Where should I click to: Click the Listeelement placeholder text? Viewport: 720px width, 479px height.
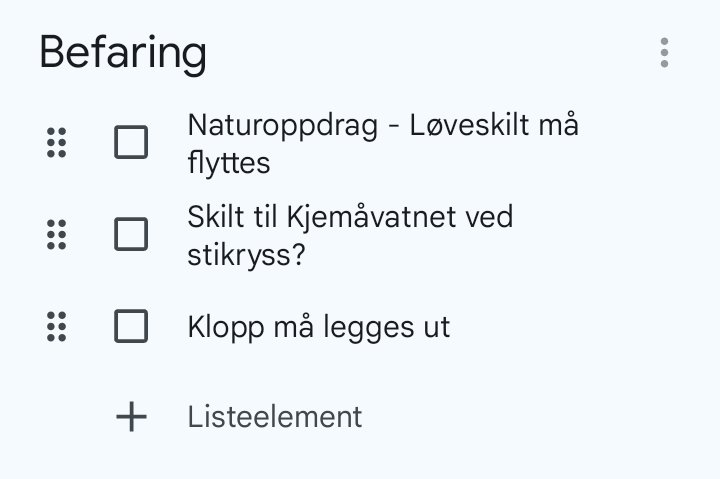(275, 417)
